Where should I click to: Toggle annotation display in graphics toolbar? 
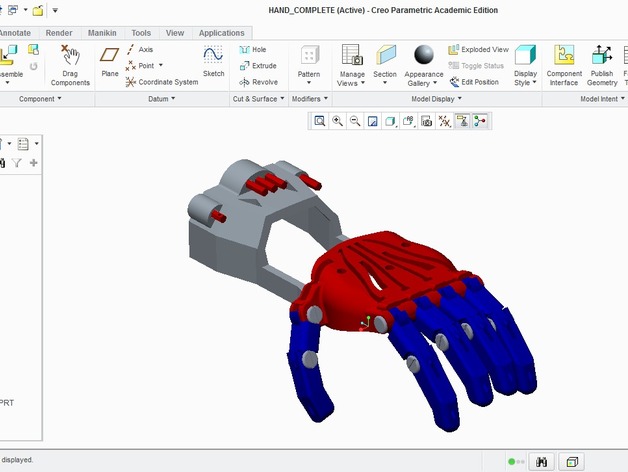[x=462, y=121]
